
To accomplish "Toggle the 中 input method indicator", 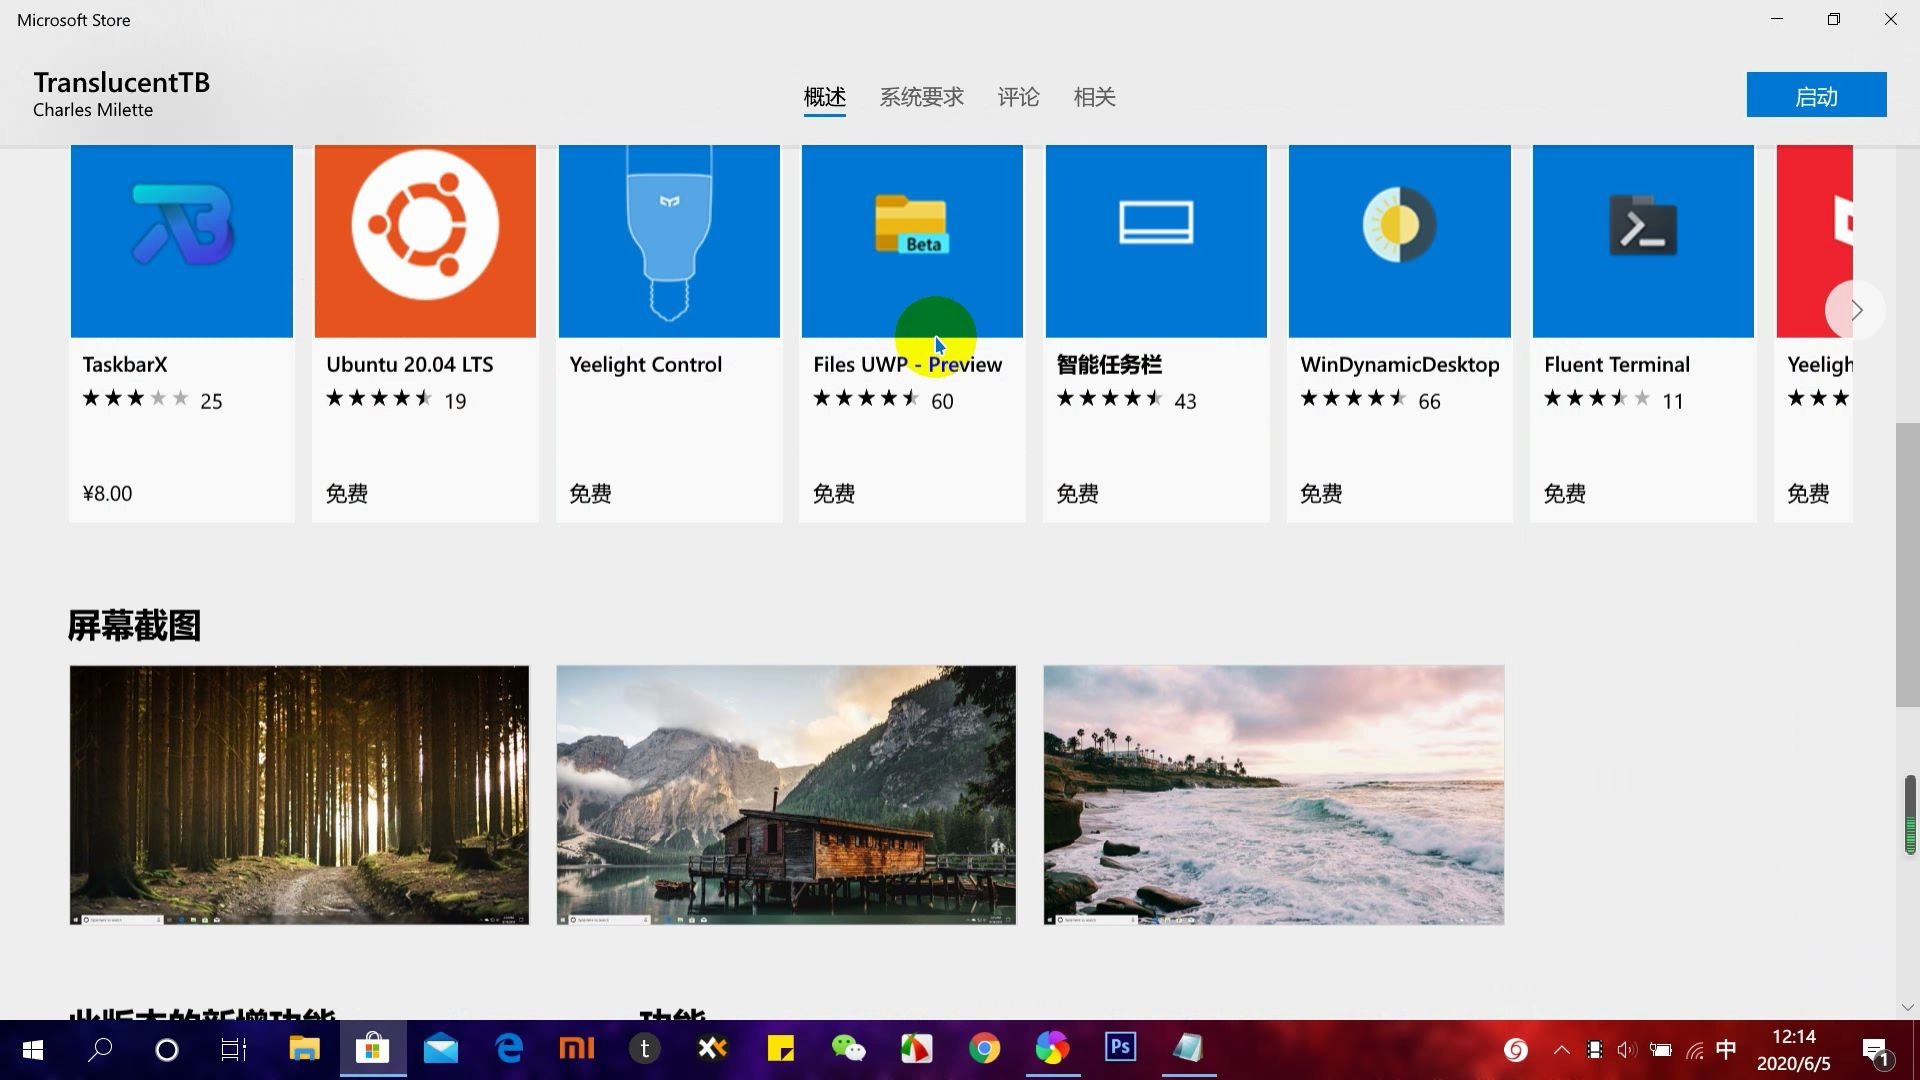I will tap(1726, 1049).
